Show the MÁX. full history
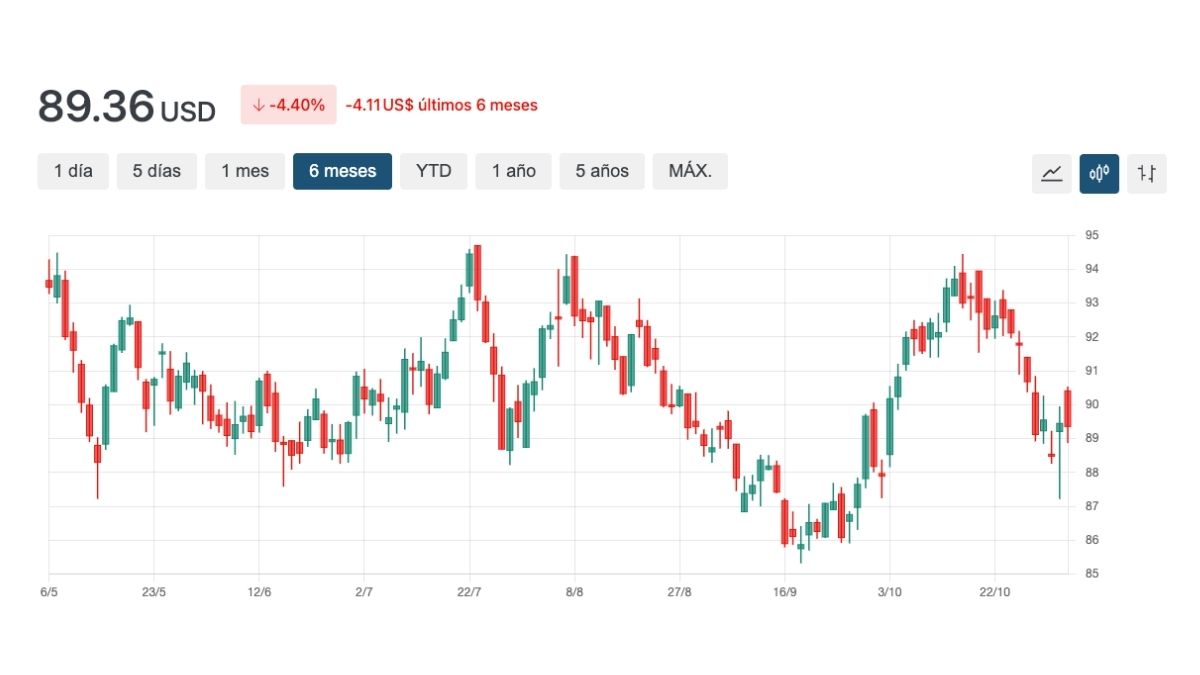The height and width of the screenshot is (675, 1200). (x=690, y=171)
